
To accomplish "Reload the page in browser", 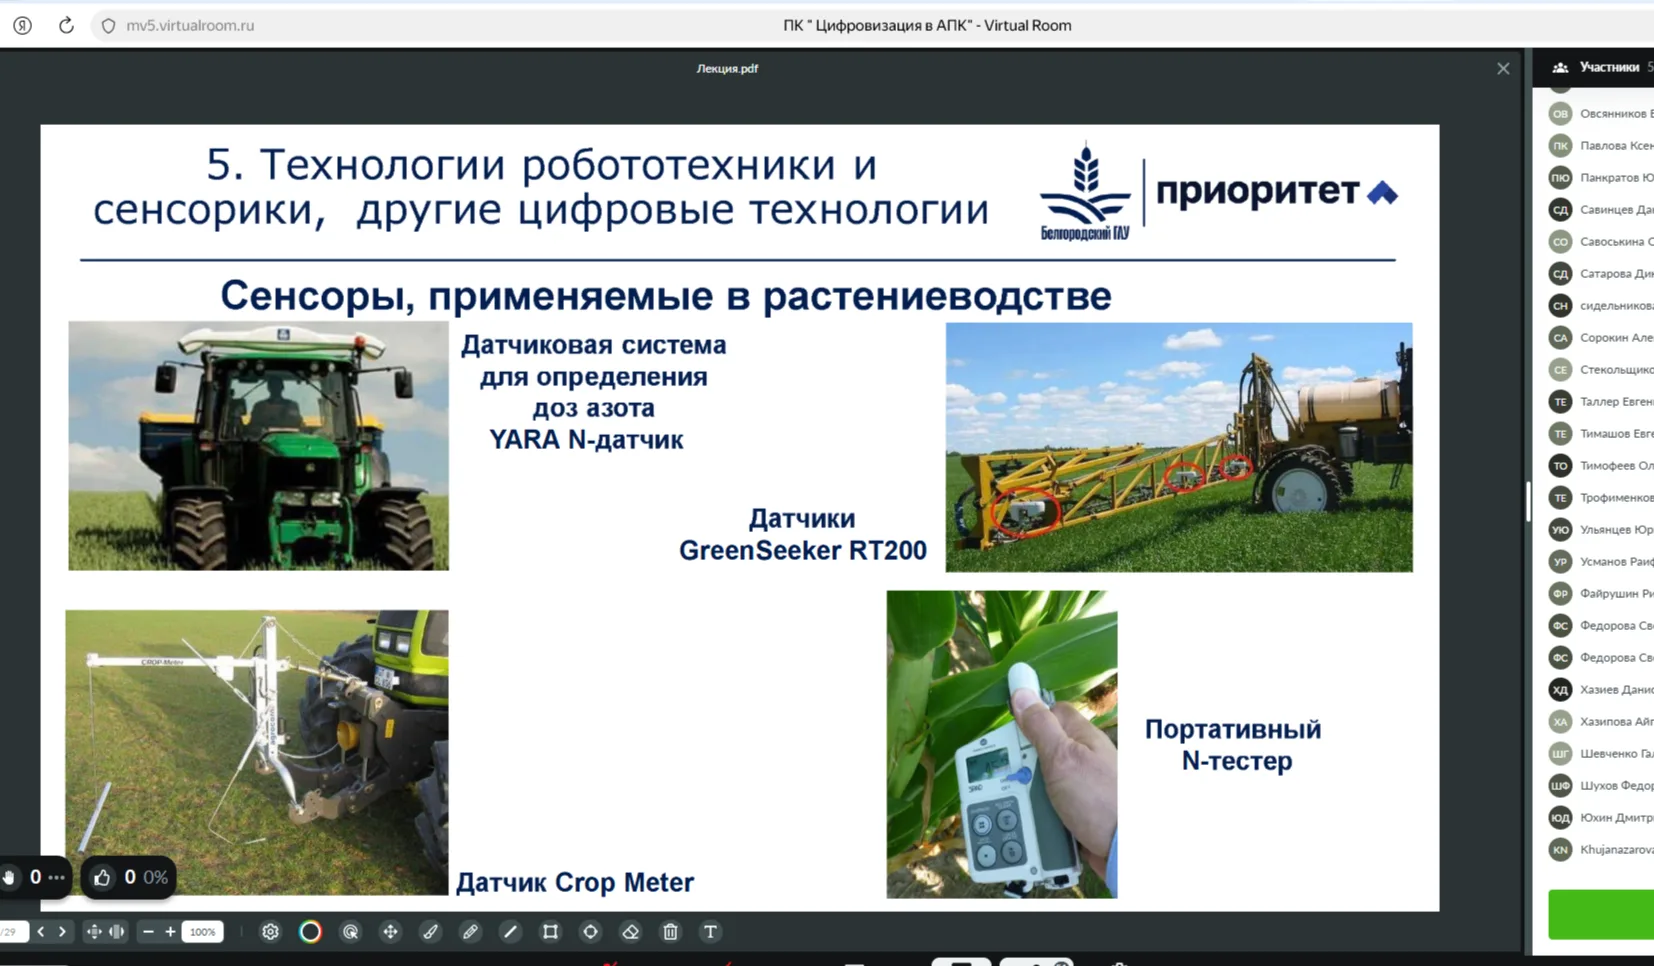I will pyautogui.click(x=66, y=26).
